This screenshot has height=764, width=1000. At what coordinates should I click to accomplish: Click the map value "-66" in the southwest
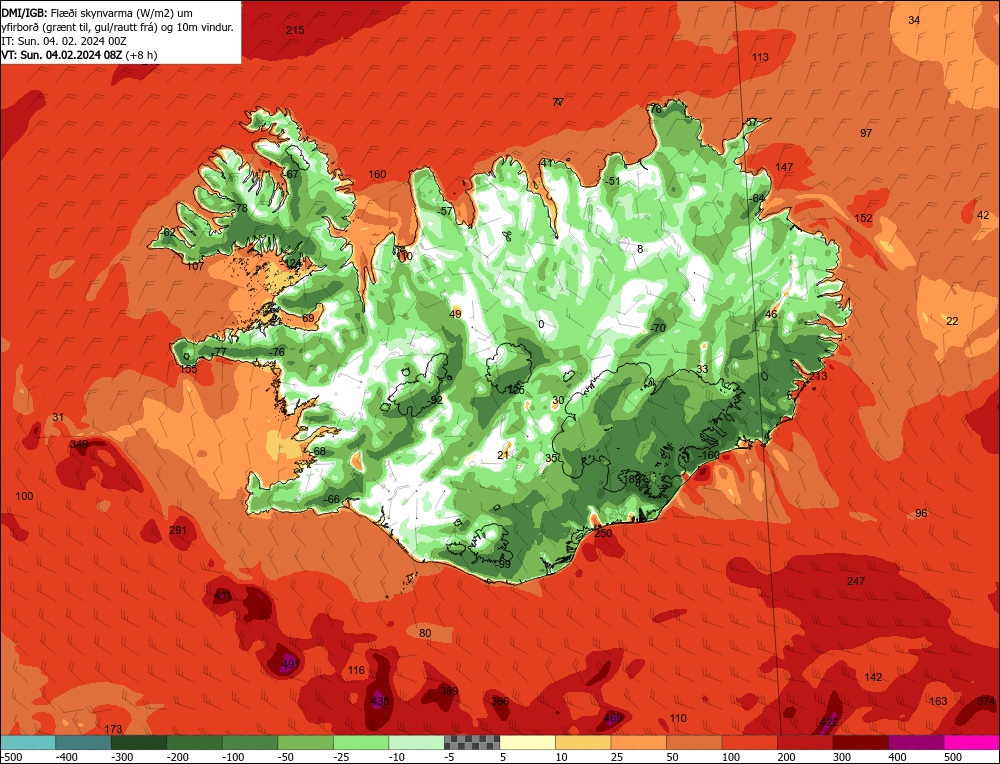(x=332, y=499)
